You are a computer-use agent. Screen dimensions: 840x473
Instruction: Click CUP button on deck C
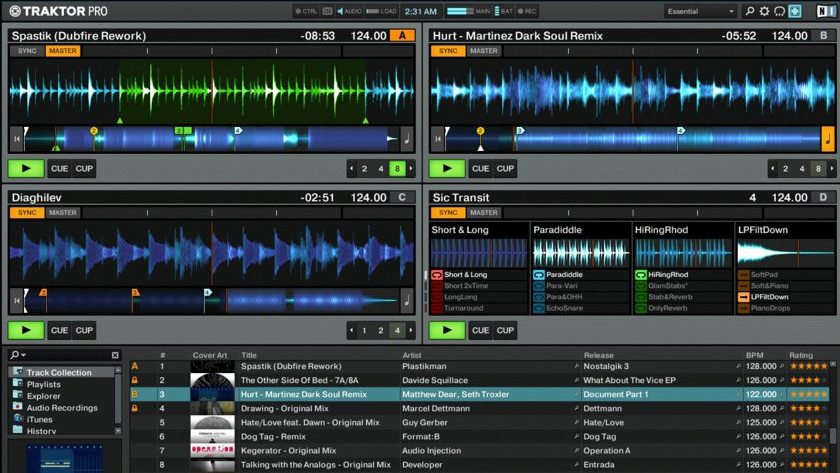[84, 330]
